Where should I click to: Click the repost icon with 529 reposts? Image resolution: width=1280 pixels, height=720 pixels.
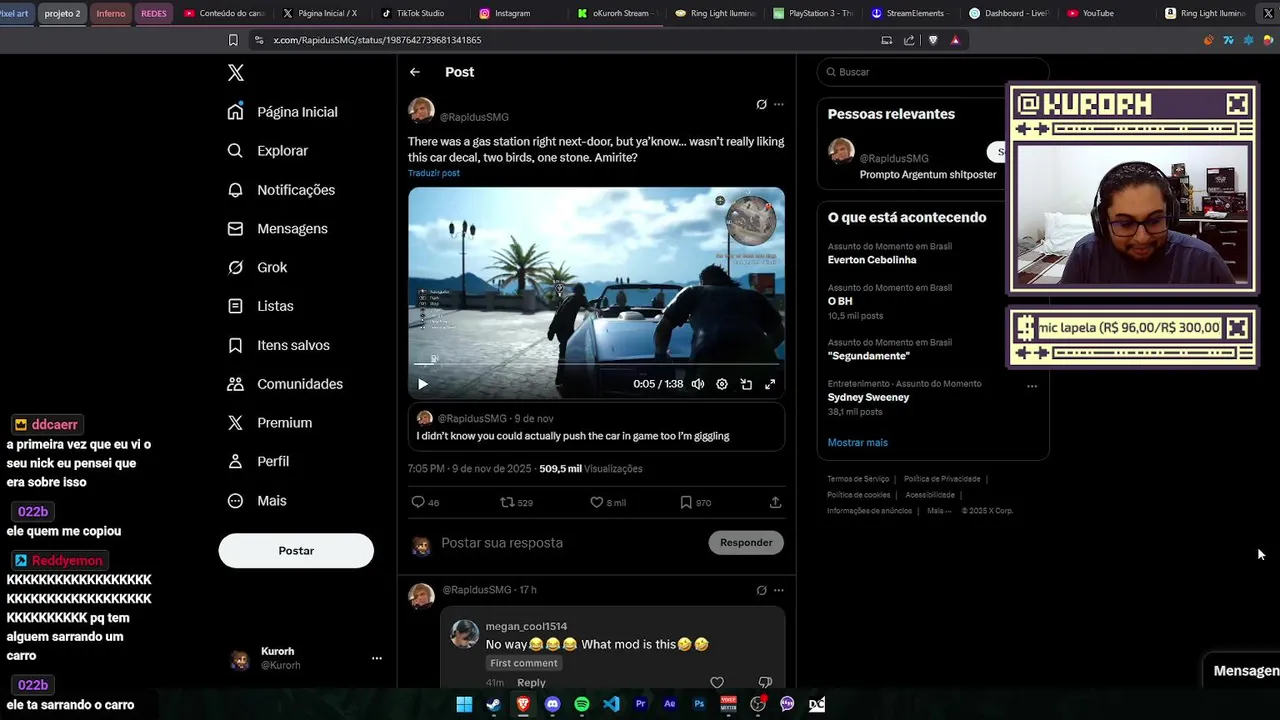coord(516,502)
